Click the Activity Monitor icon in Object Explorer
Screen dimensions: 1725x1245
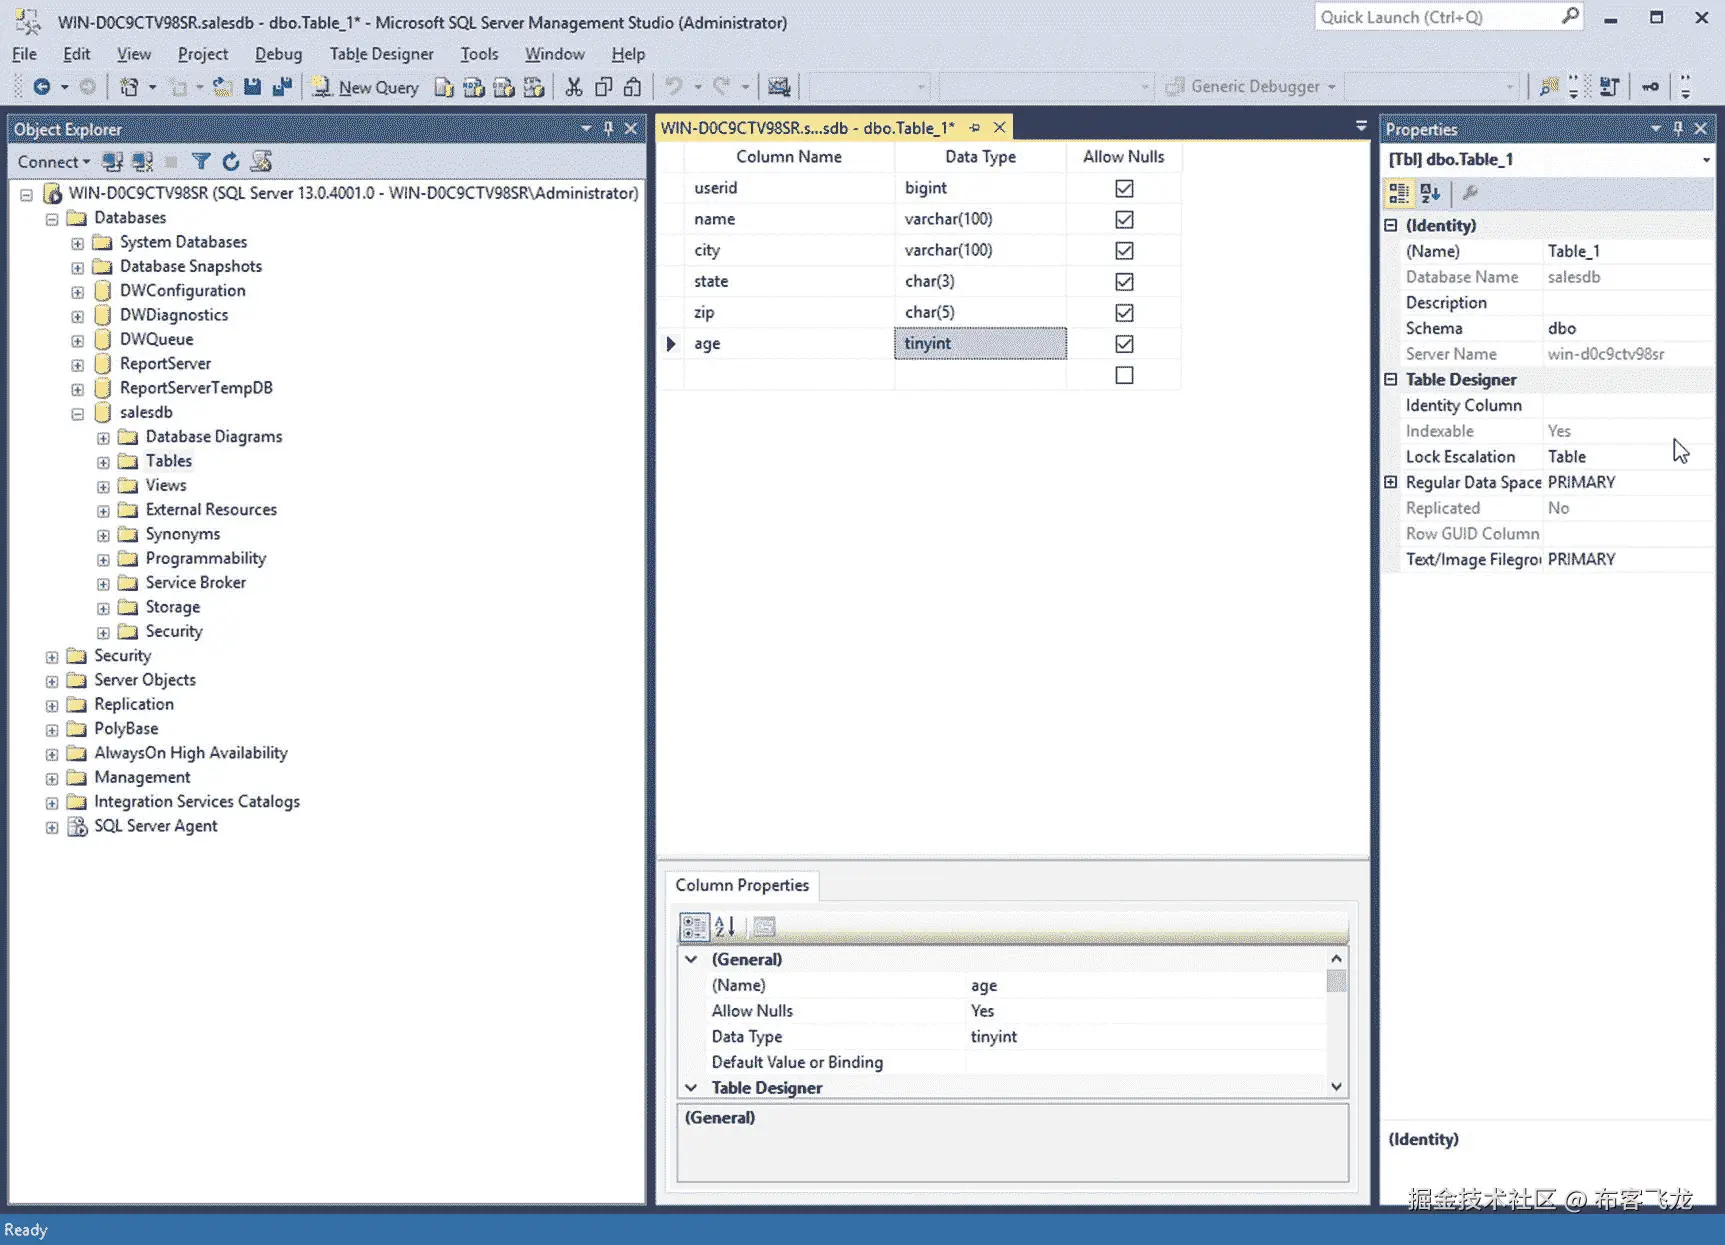pyautogui.click(x=262, y=162)
